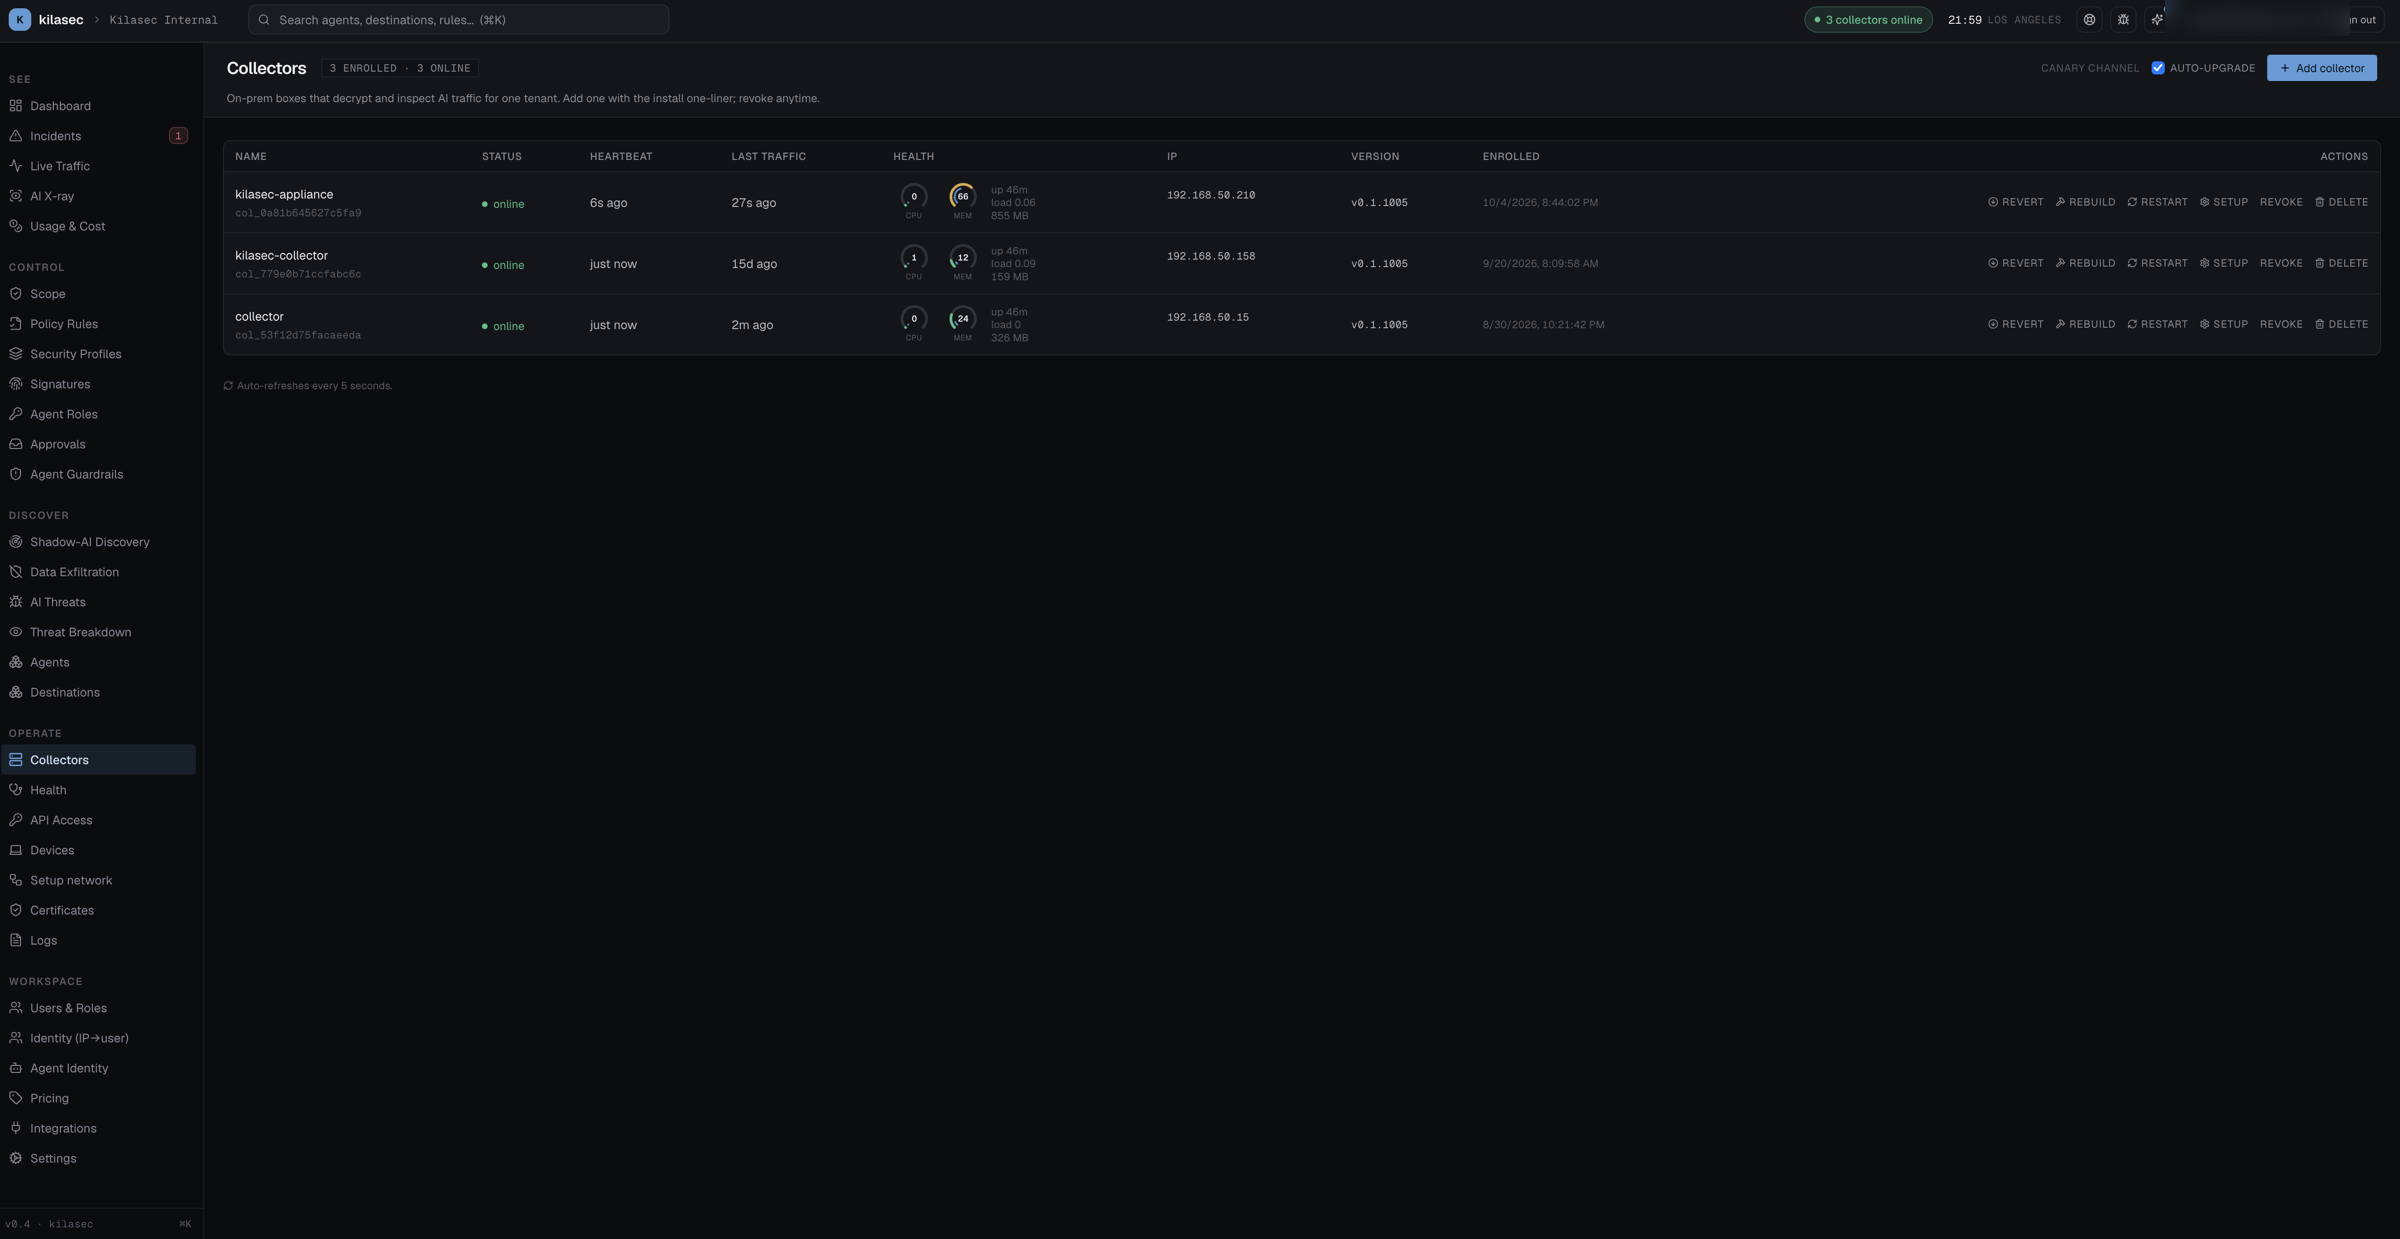Revoke the kilasec-collector enrollment
Viewport: 2400px width, 1239px height.
pyautogui.click(x=2281, y=264)
